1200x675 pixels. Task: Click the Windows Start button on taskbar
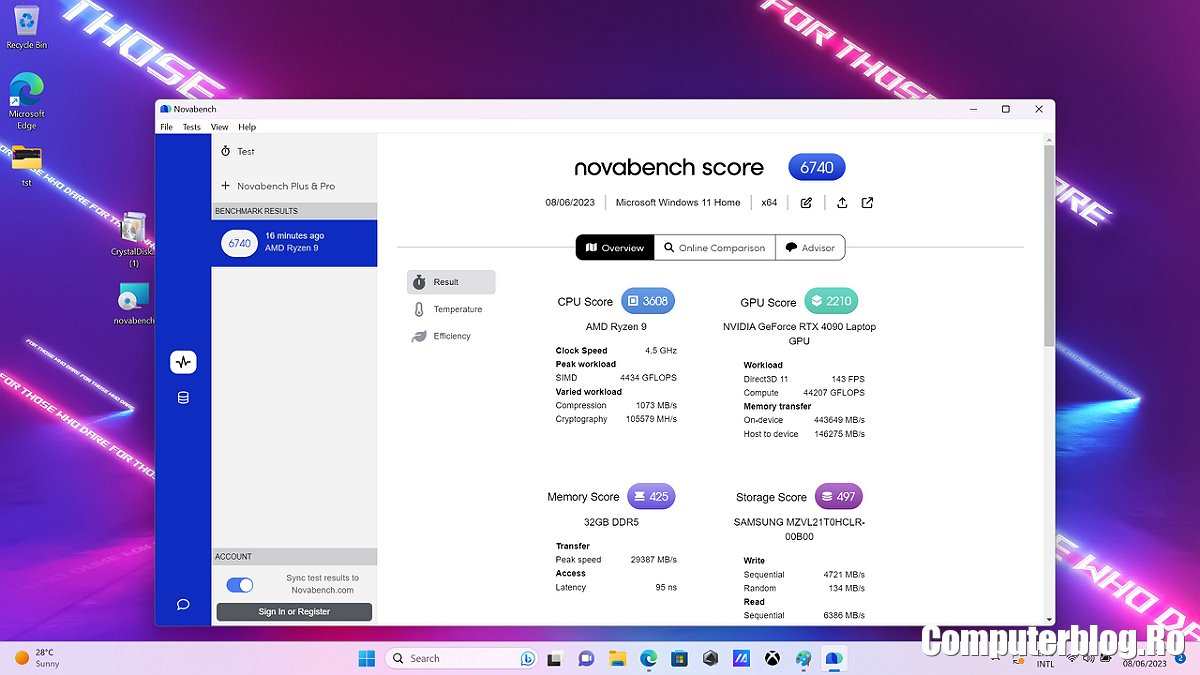click(x=367, y=658)
